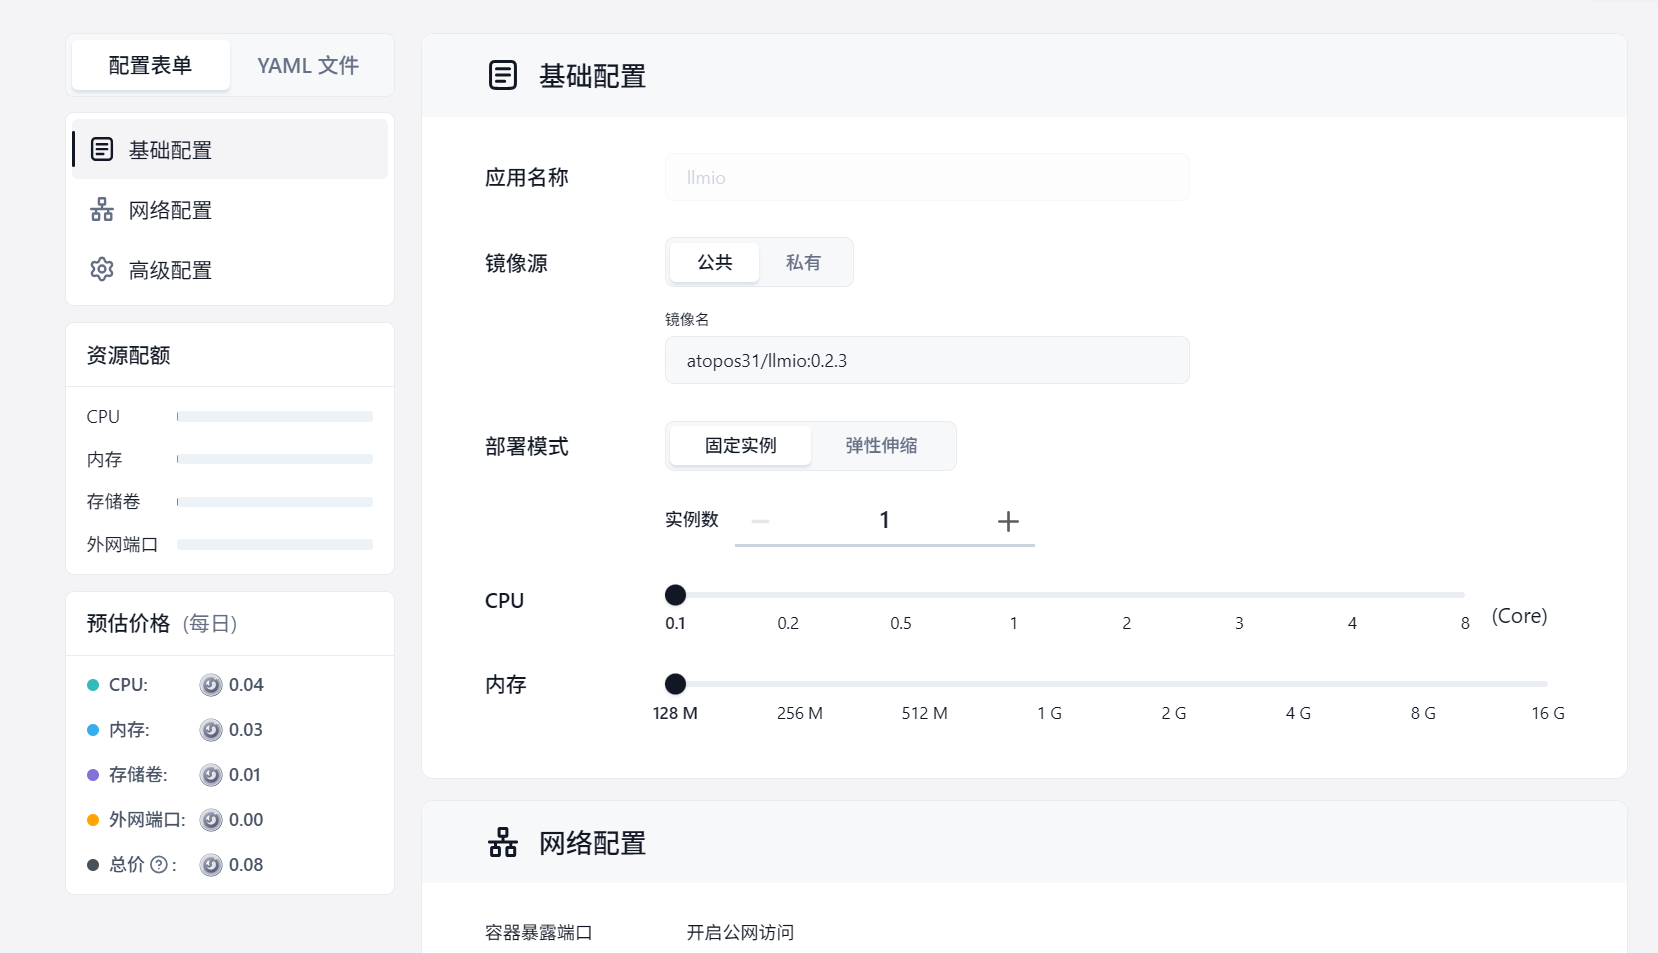Viewport: 1658px width, 953px height.
Task: Click the 基础配置 sidebar document icon
Action: point(102,150)
